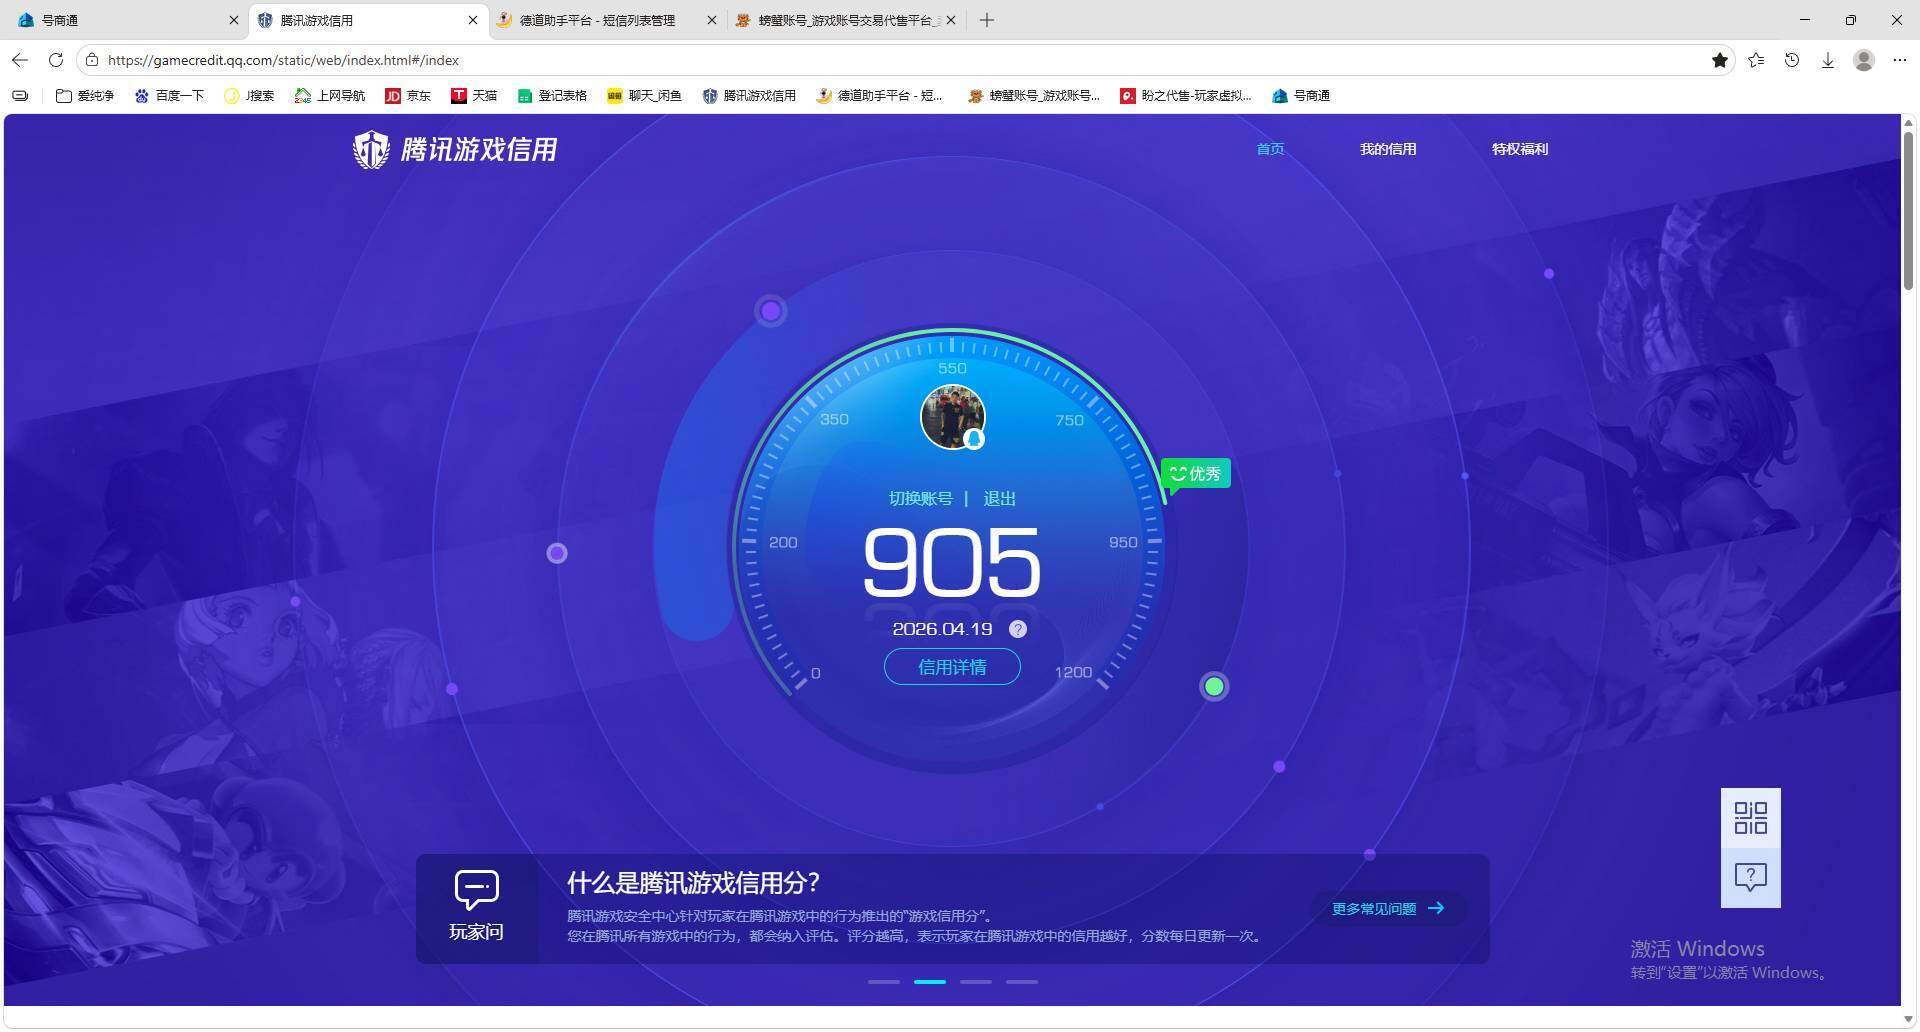
Task: Click the 玩家问 speech bubble icon
Action: tap(477, 888)
